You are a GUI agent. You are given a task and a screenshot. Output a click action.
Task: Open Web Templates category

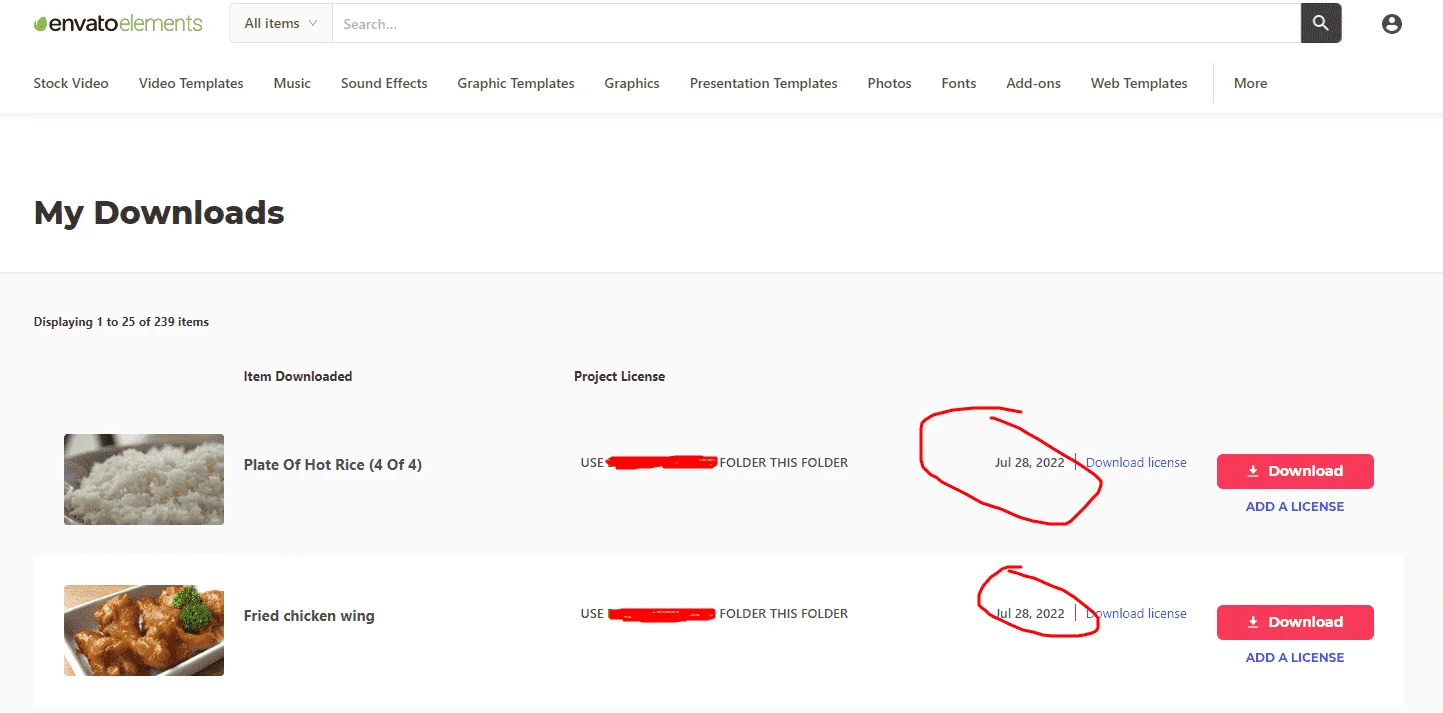(x=1139, y=83)
